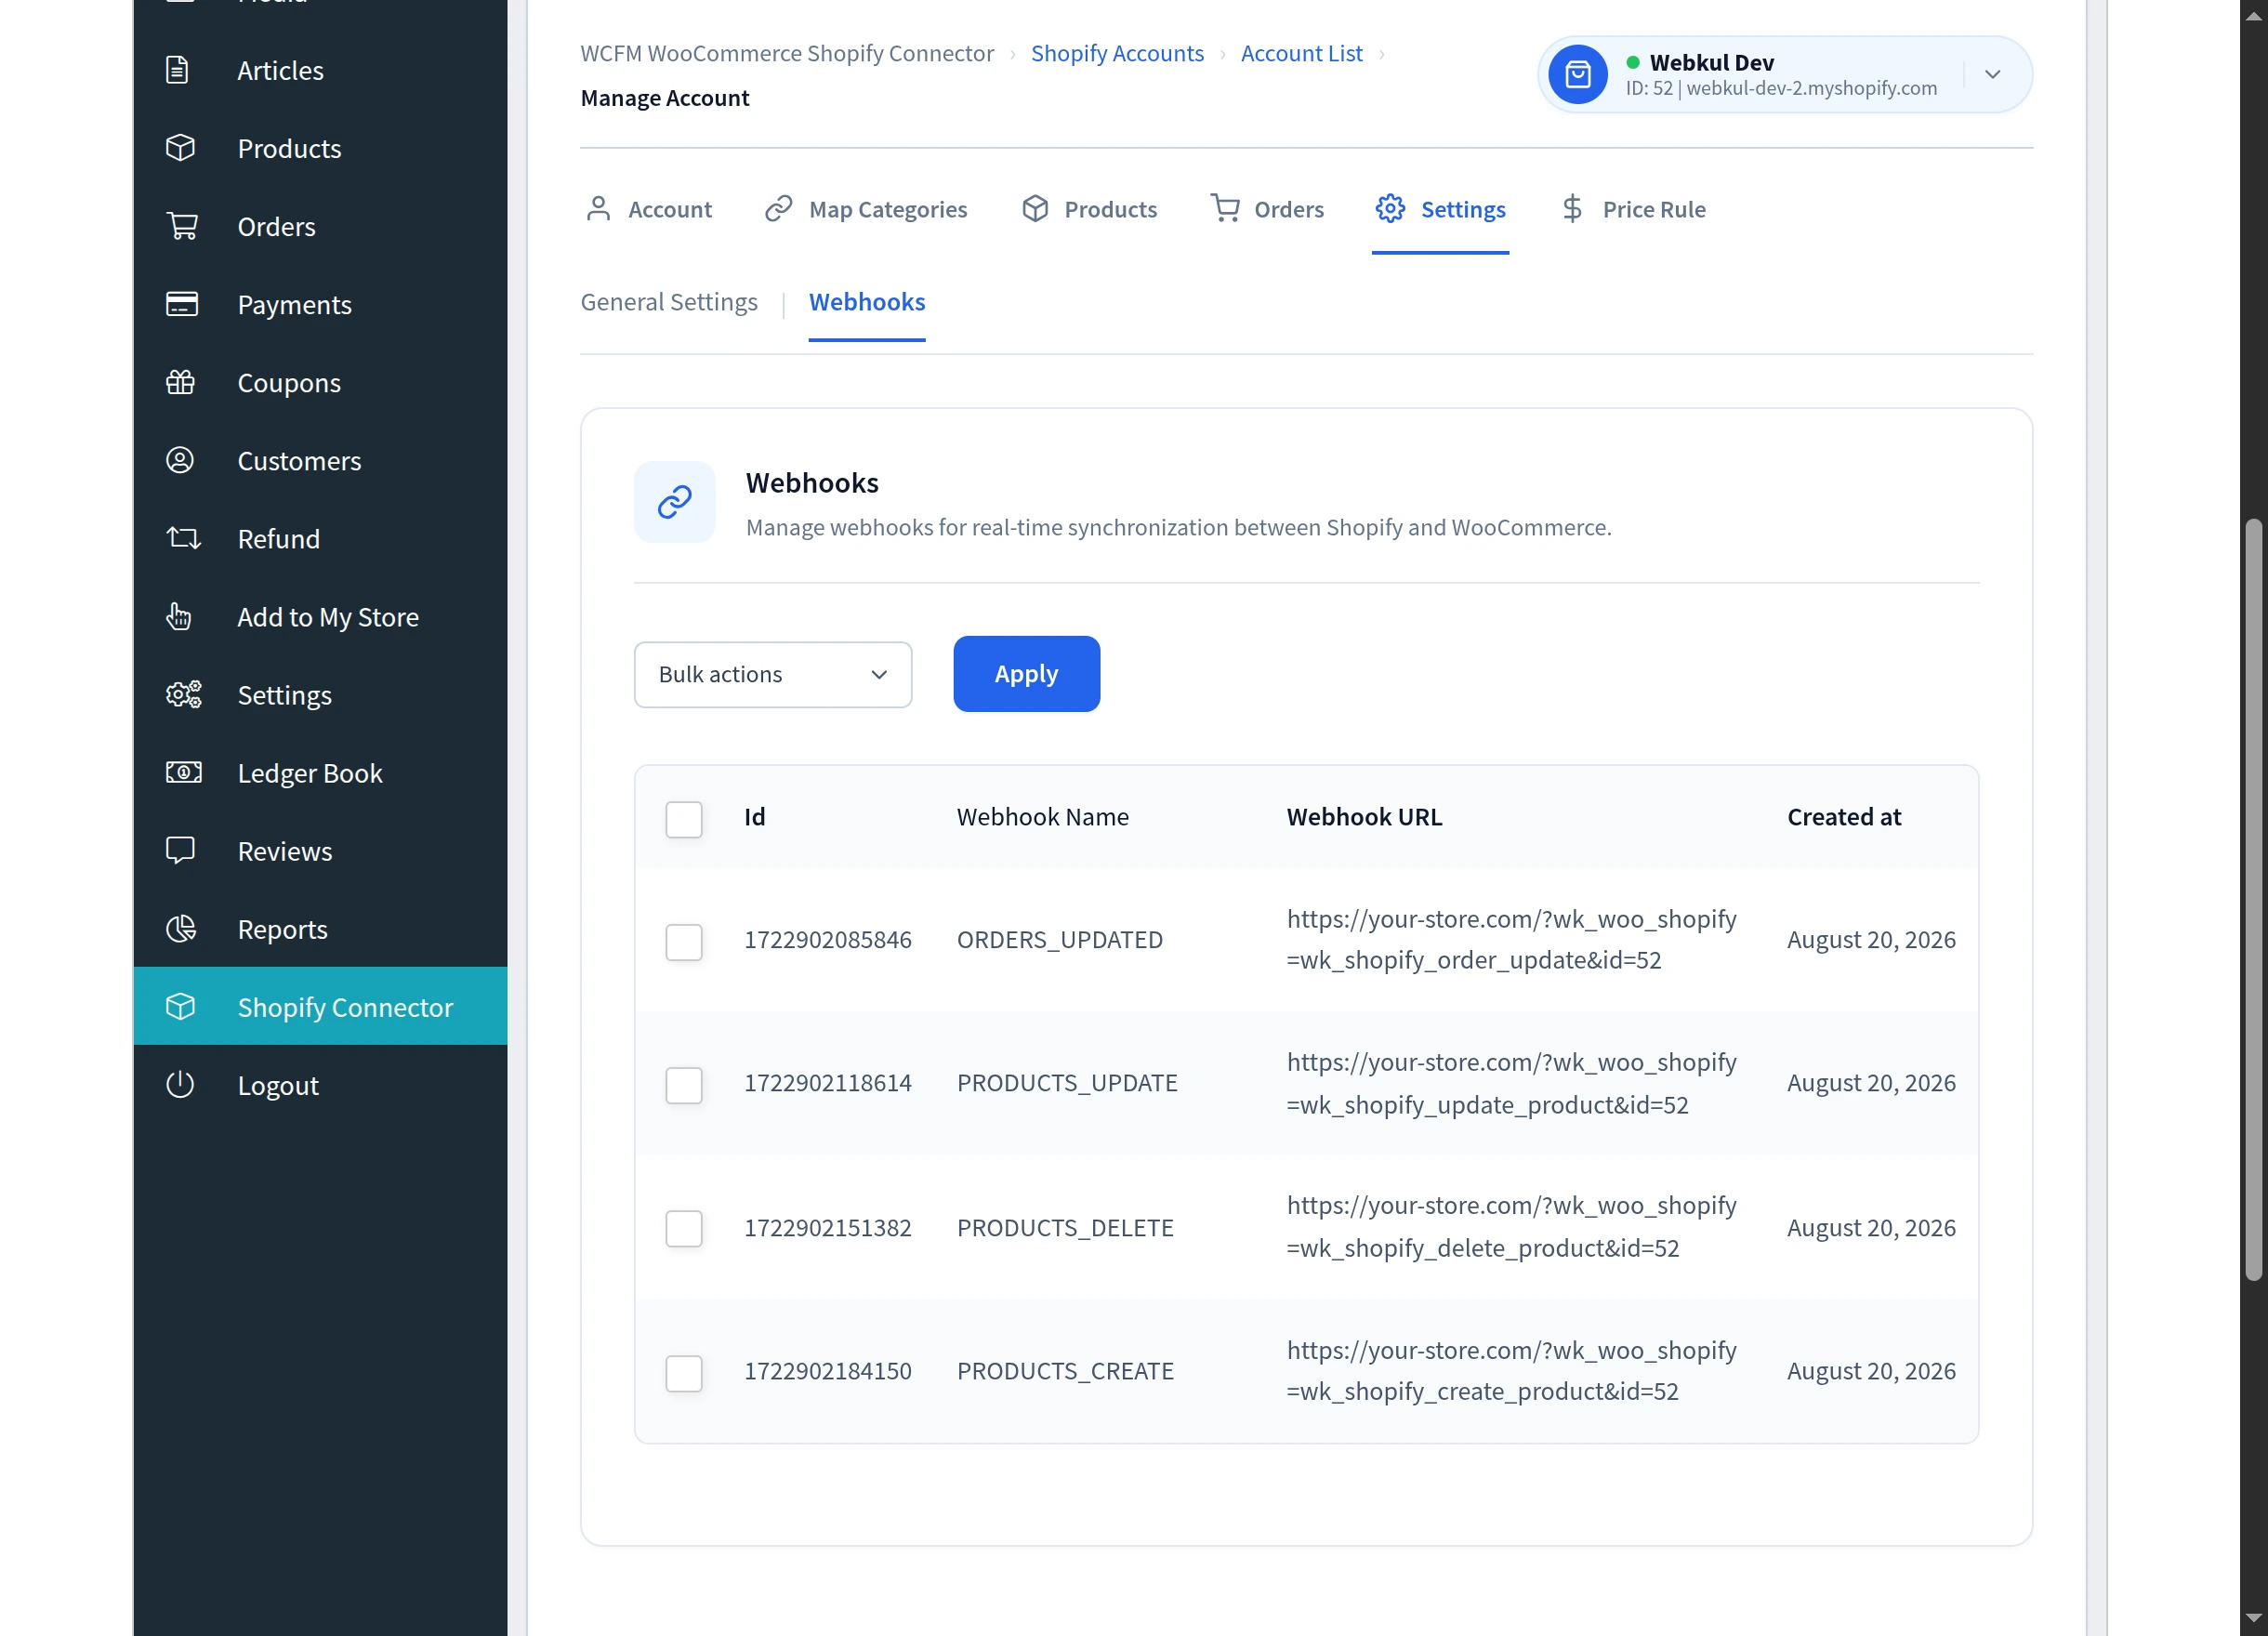Click the Customers person icon in sidebar
Screen dimensions: 2268x1636
tap(180, 460)
